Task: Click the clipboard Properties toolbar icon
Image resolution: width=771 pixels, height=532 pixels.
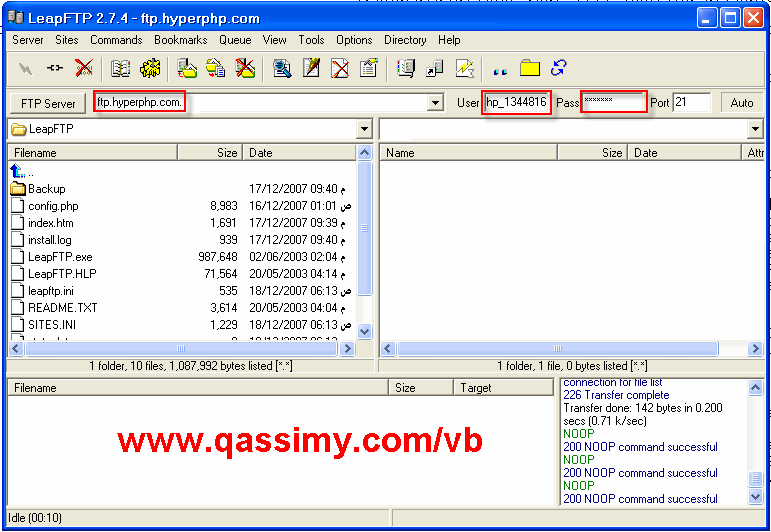Action: (x=369, y=68)
